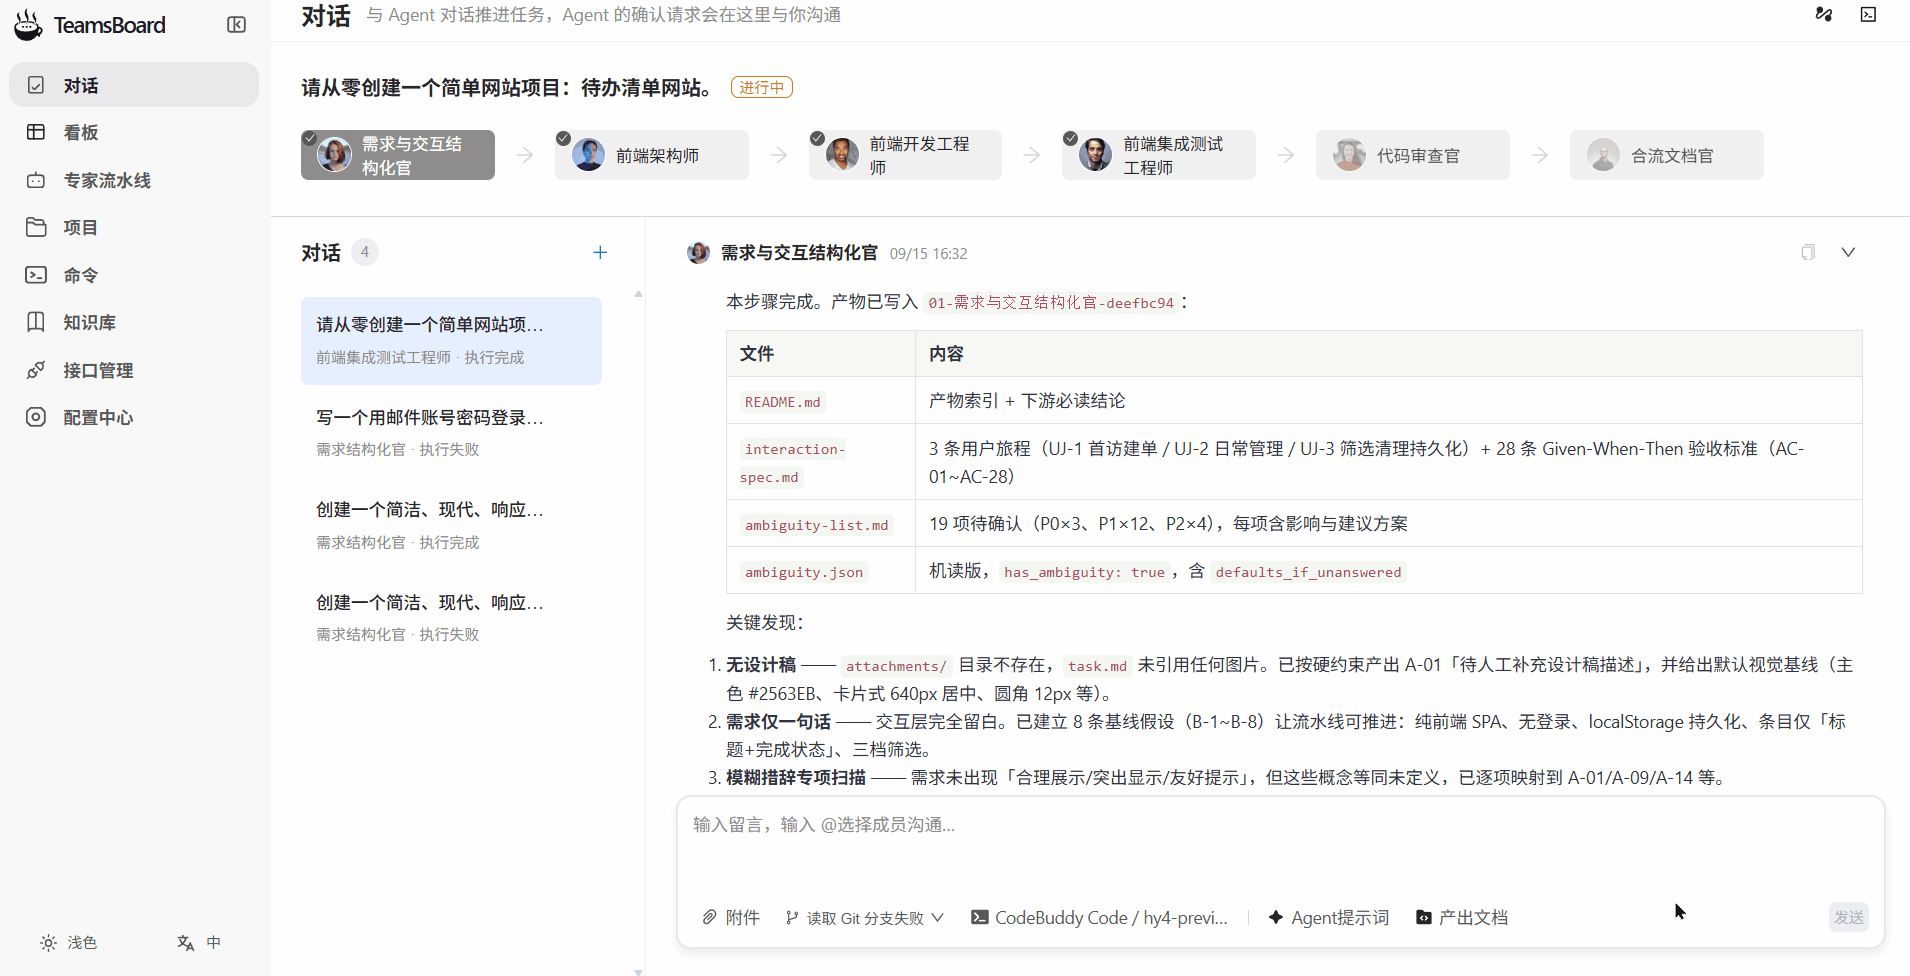Viewport: 1910px width, 976px height.
Task: Click the message timestamp 09/15 16:32
Action: [x=928, y=254]
